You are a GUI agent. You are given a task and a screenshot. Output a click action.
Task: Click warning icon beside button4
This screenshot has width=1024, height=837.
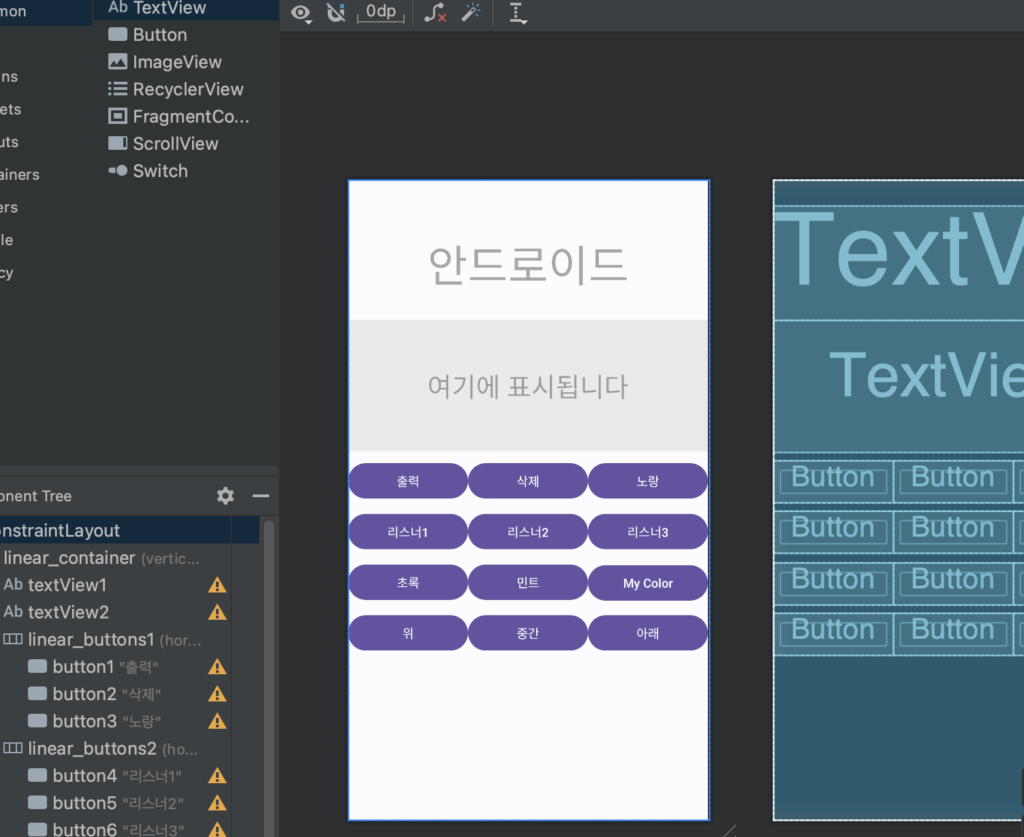217,776
